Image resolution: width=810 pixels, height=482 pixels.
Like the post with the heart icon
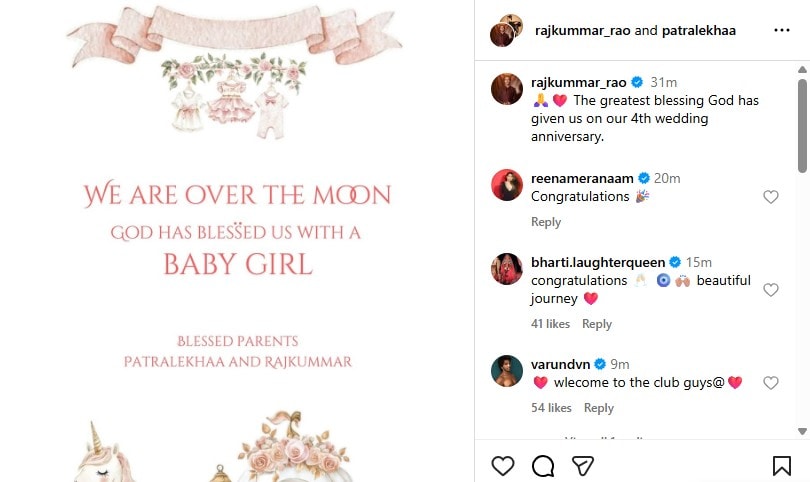503,465
